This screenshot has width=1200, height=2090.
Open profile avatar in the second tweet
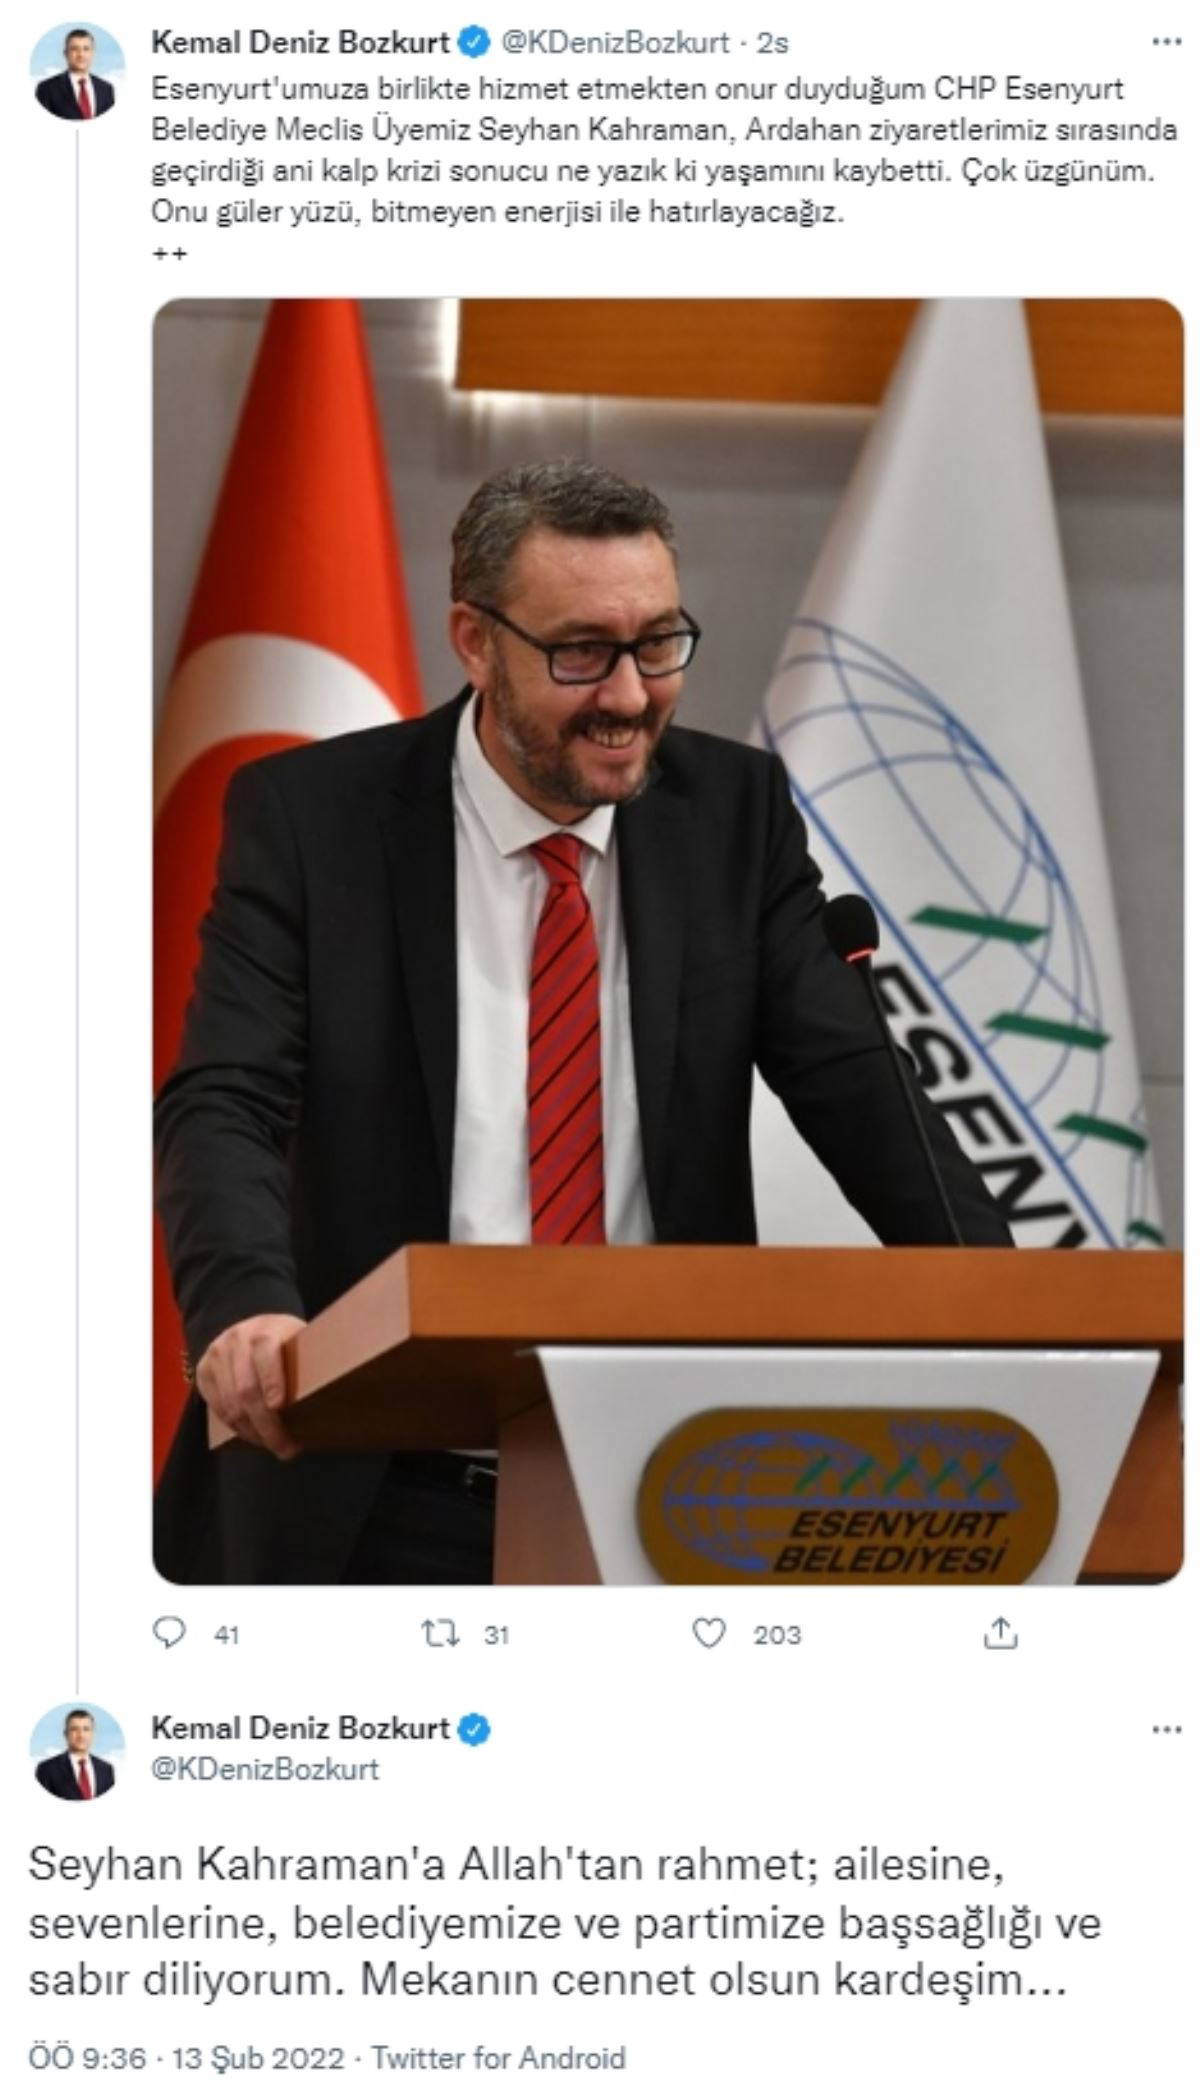78,1755
